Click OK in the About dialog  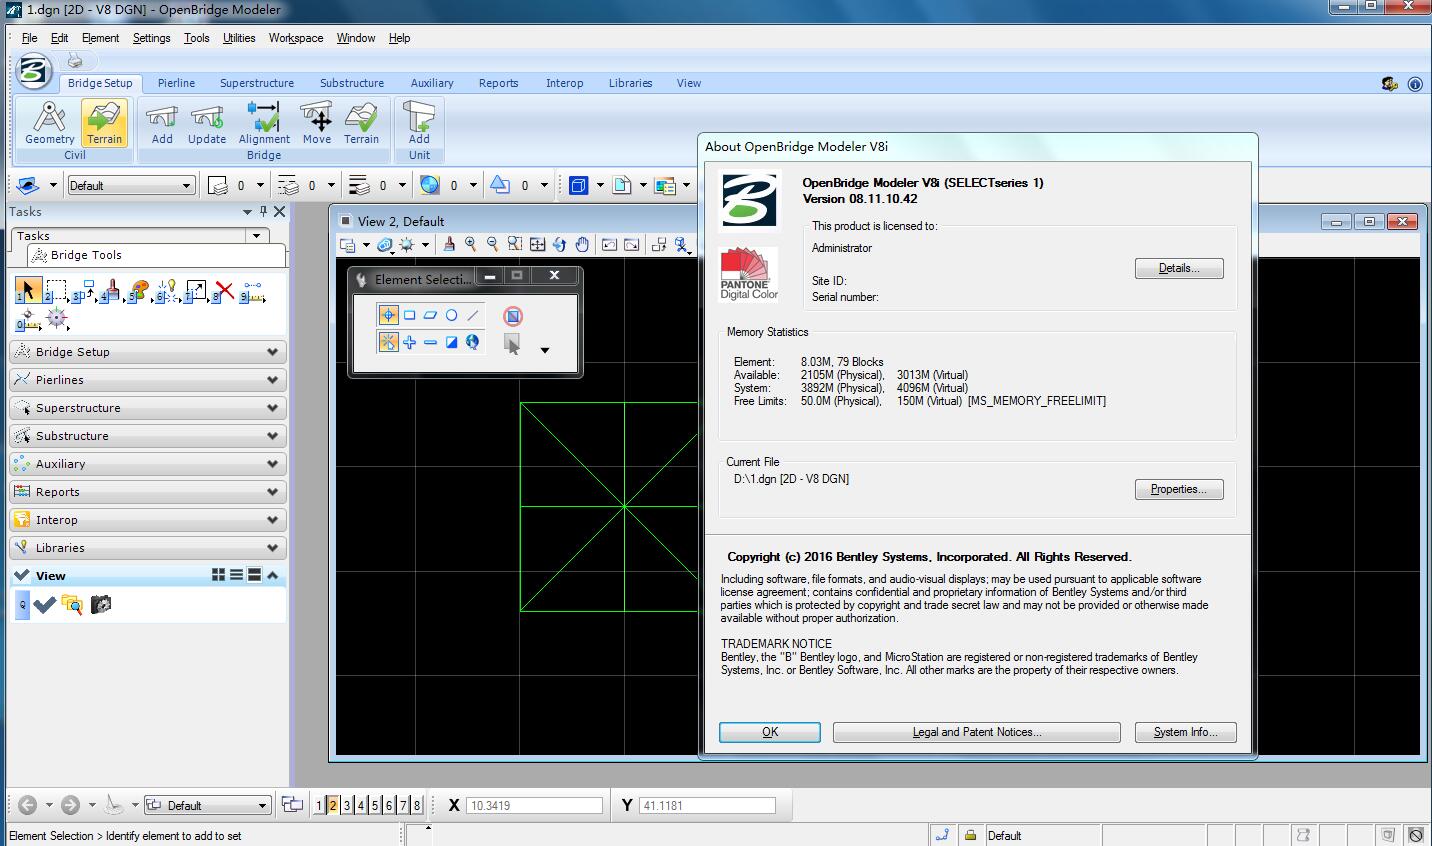point(770,732)
